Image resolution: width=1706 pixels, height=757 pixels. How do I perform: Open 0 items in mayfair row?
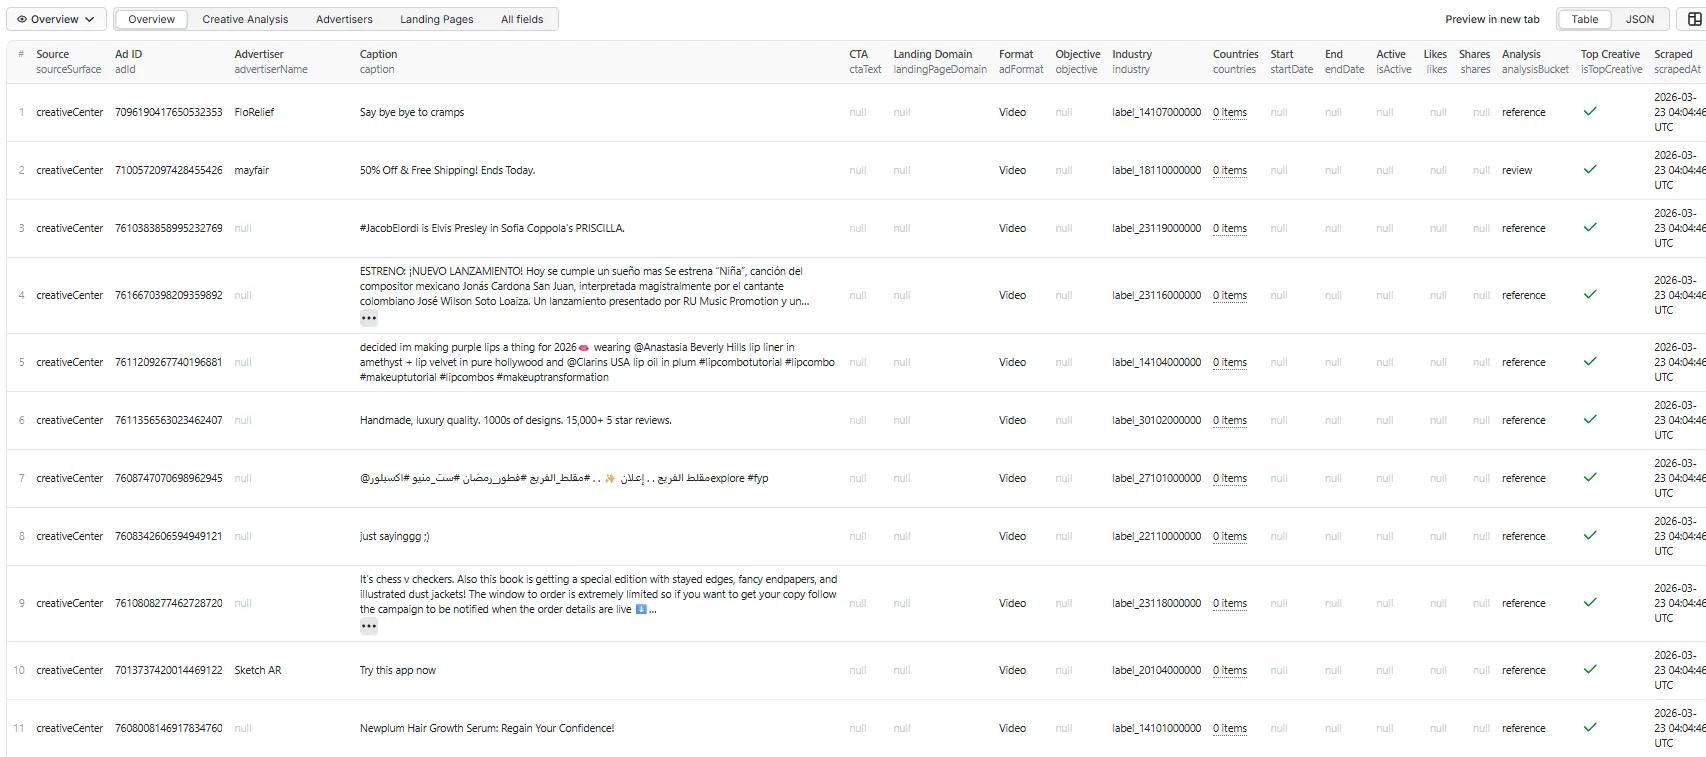(x=1230, y=171)
